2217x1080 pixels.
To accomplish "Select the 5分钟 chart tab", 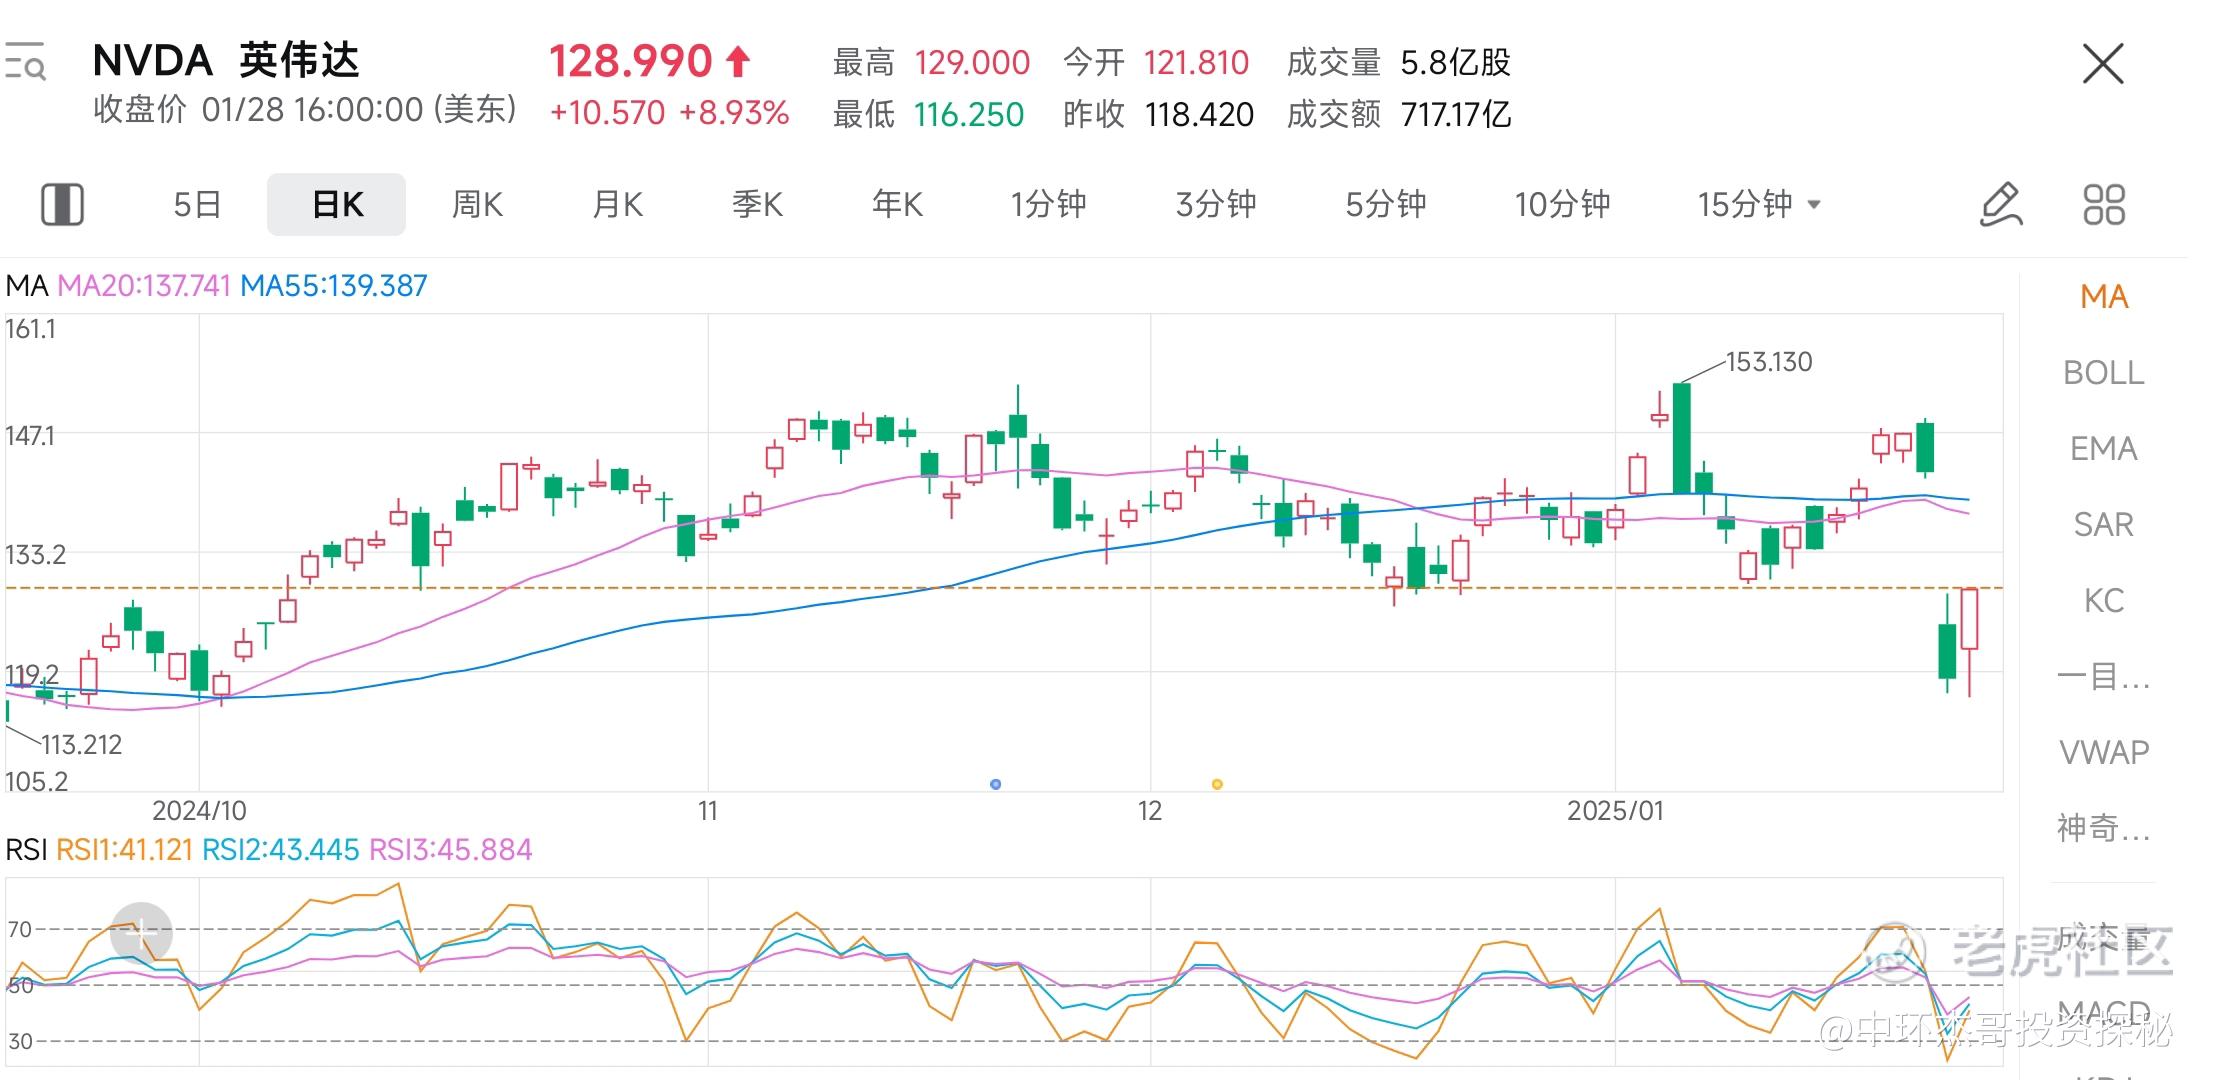I will (1386, 204).
